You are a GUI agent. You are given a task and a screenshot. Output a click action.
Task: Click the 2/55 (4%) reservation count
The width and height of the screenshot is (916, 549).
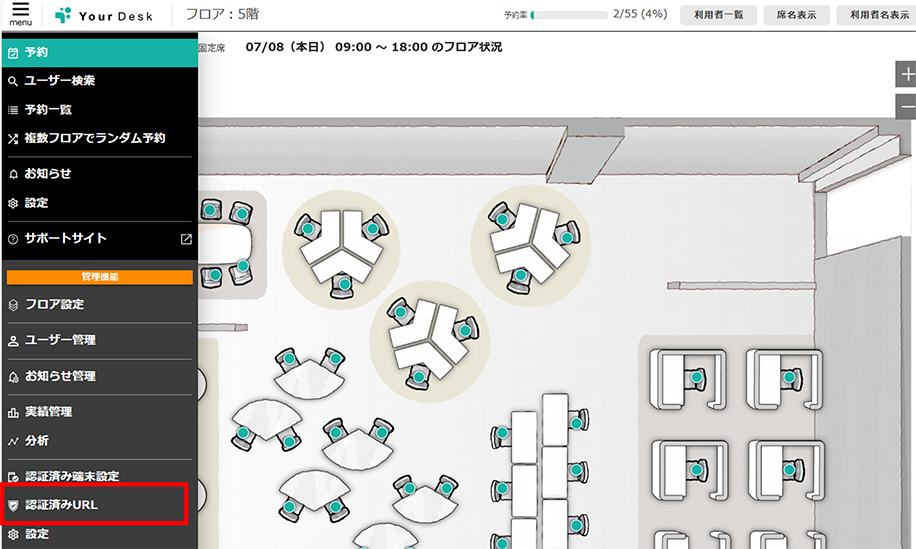[x=640, y=14]
